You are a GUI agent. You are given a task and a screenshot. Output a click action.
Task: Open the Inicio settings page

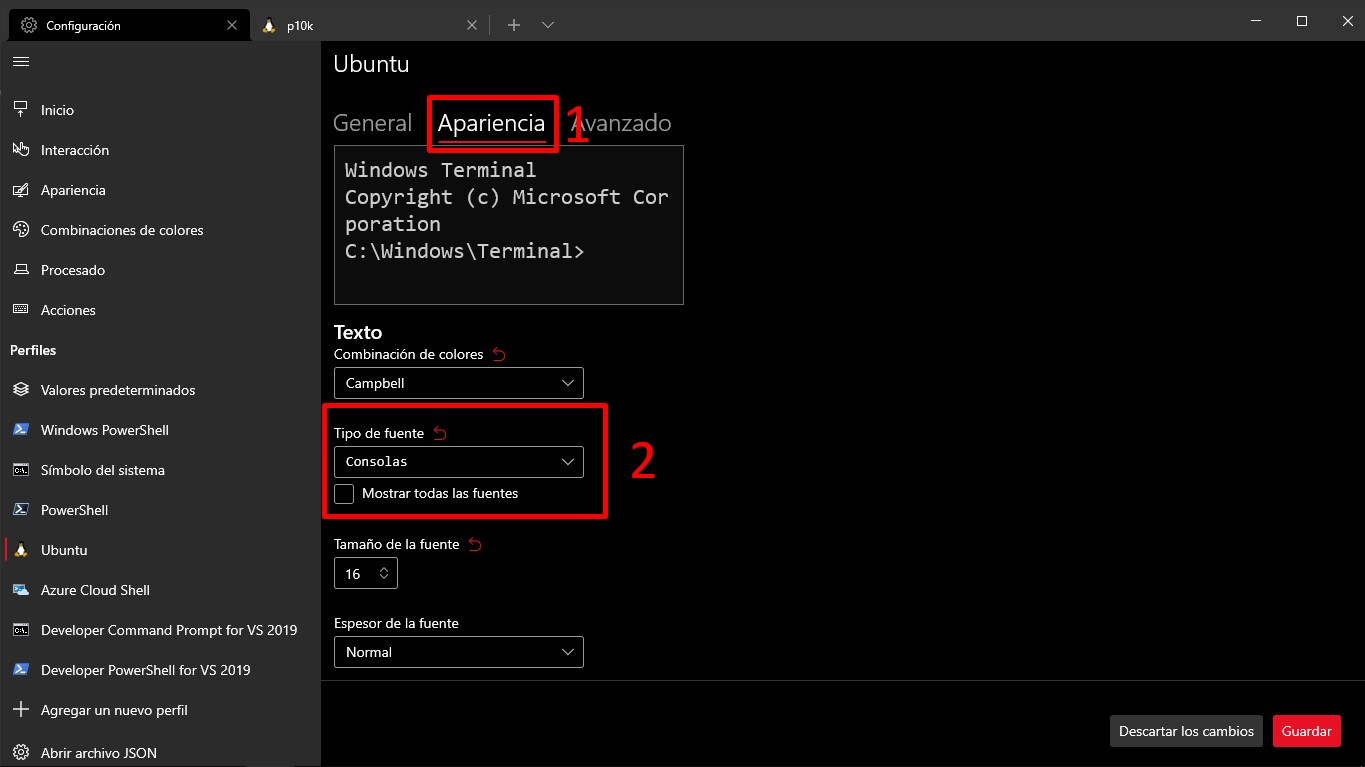click(160, 110)
